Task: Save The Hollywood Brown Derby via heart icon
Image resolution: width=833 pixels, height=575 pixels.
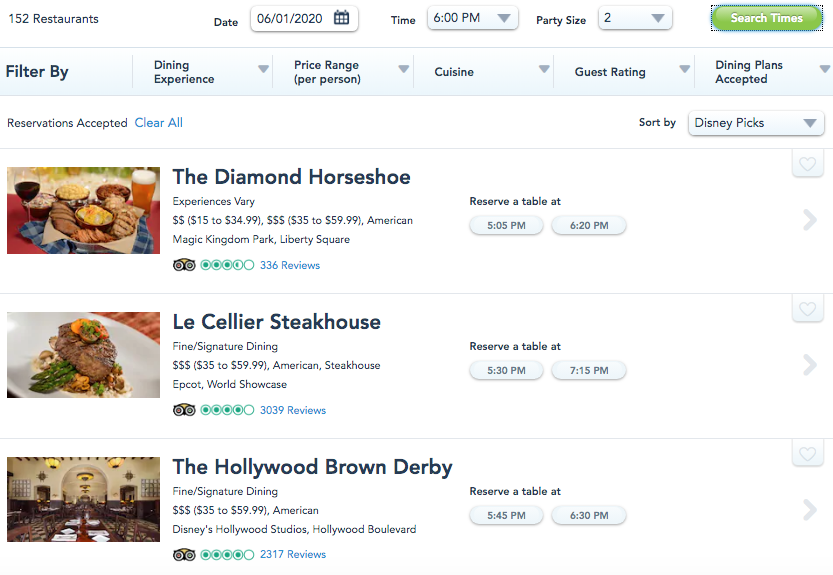Action: point(808,455)
